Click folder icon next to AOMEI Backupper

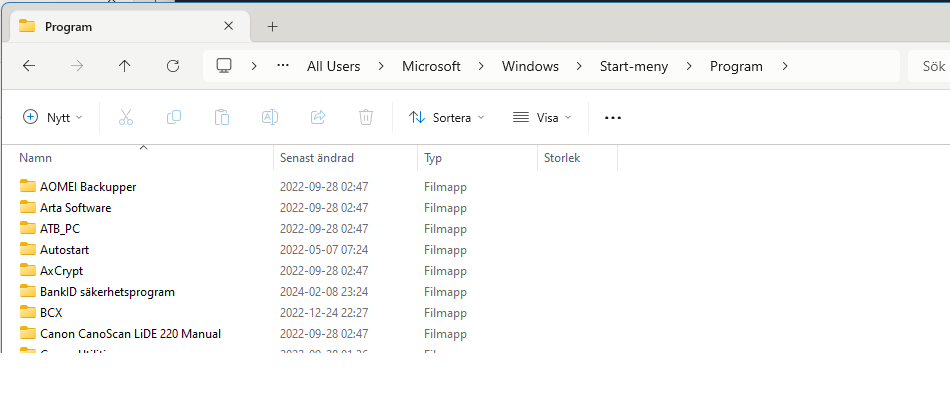point(27,186)
